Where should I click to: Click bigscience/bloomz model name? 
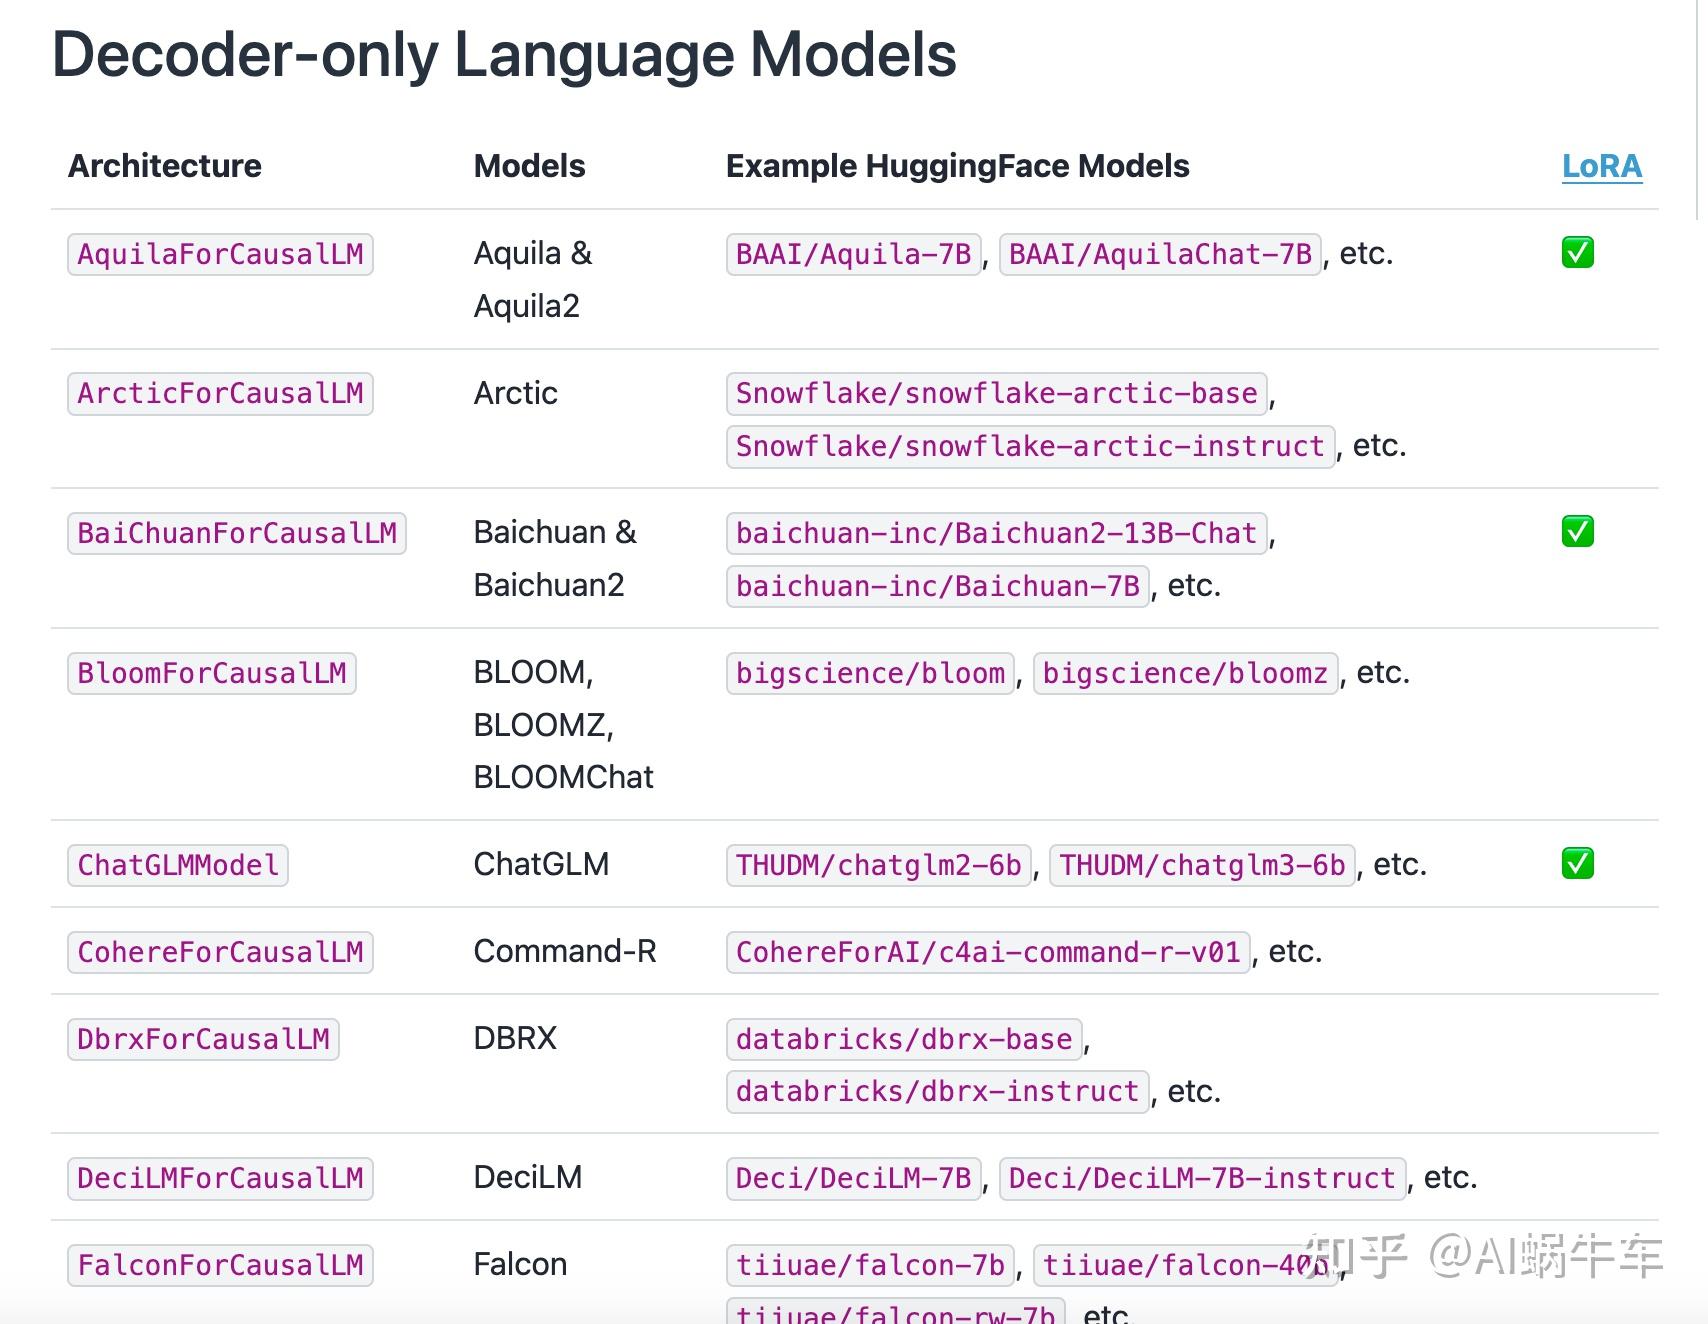pyautogui.click(x=1185, y=673)
